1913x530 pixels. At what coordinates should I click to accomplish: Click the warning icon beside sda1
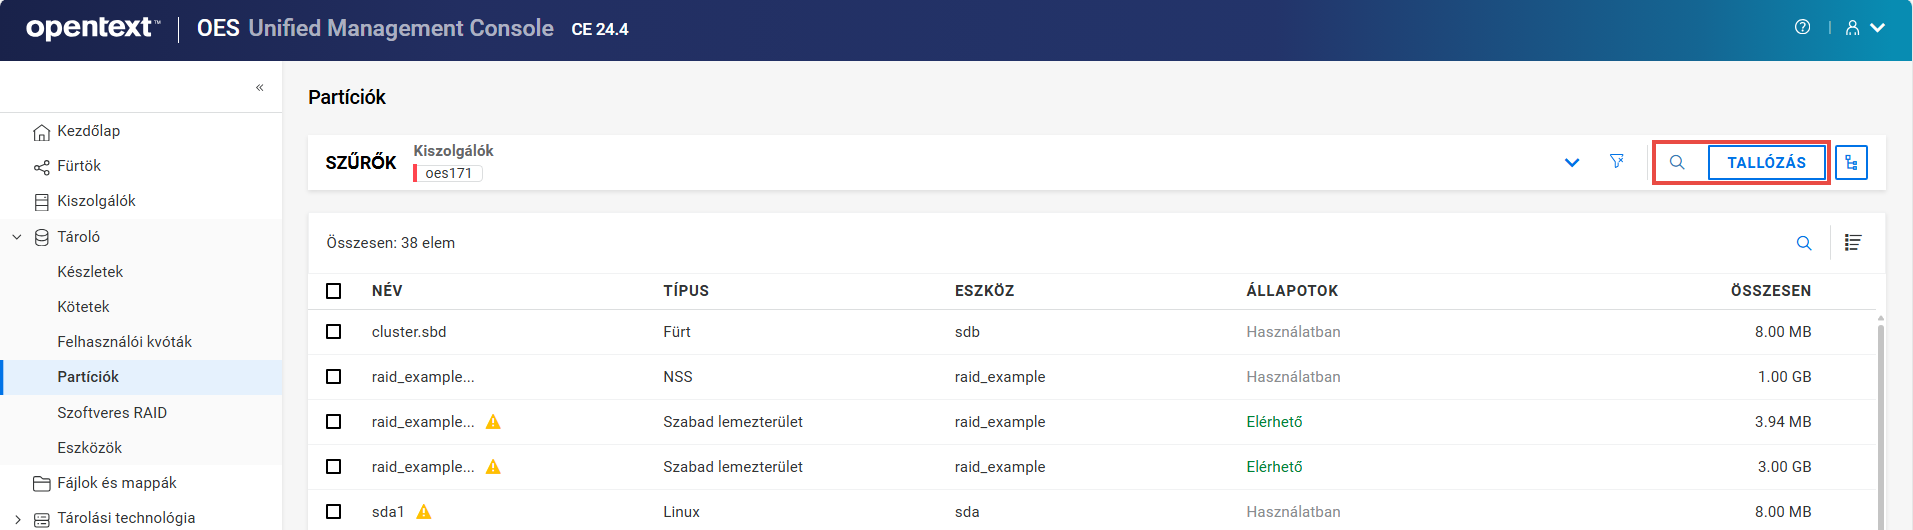(x=424, y=512)
